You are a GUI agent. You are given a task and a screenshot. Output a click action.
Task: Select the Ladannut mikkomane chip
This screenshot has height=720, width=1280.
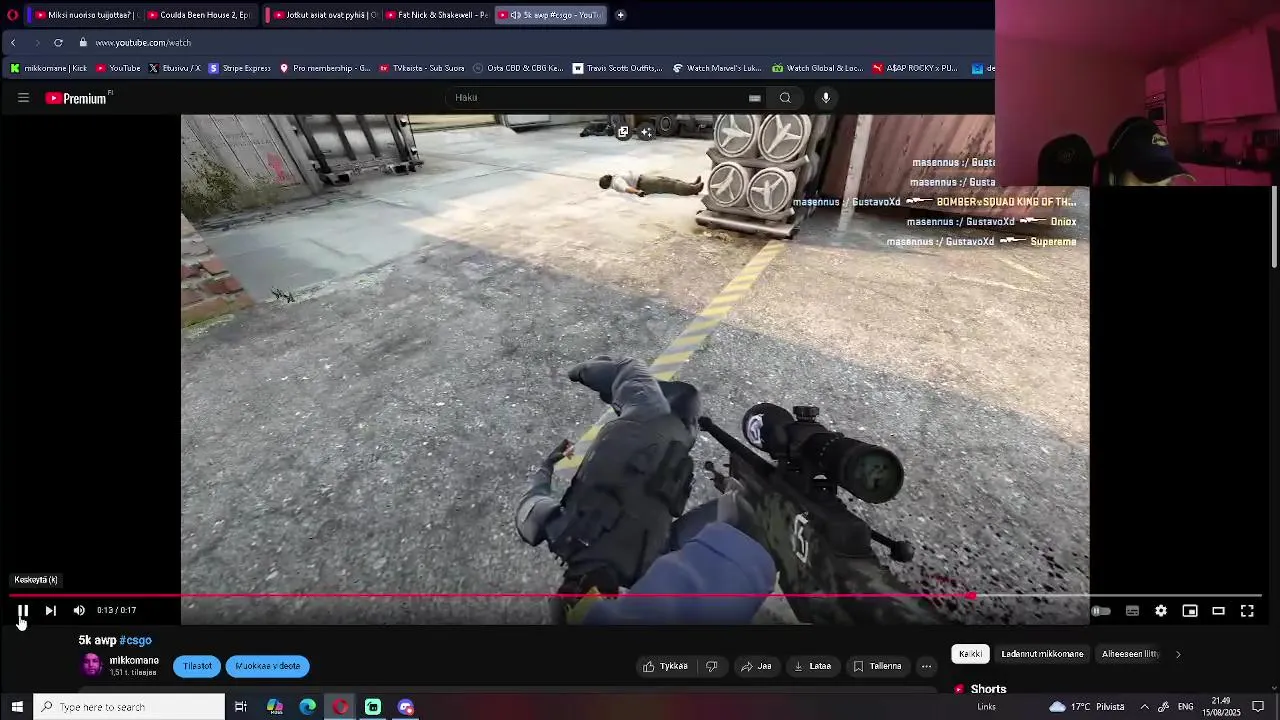click(1042, 654)
